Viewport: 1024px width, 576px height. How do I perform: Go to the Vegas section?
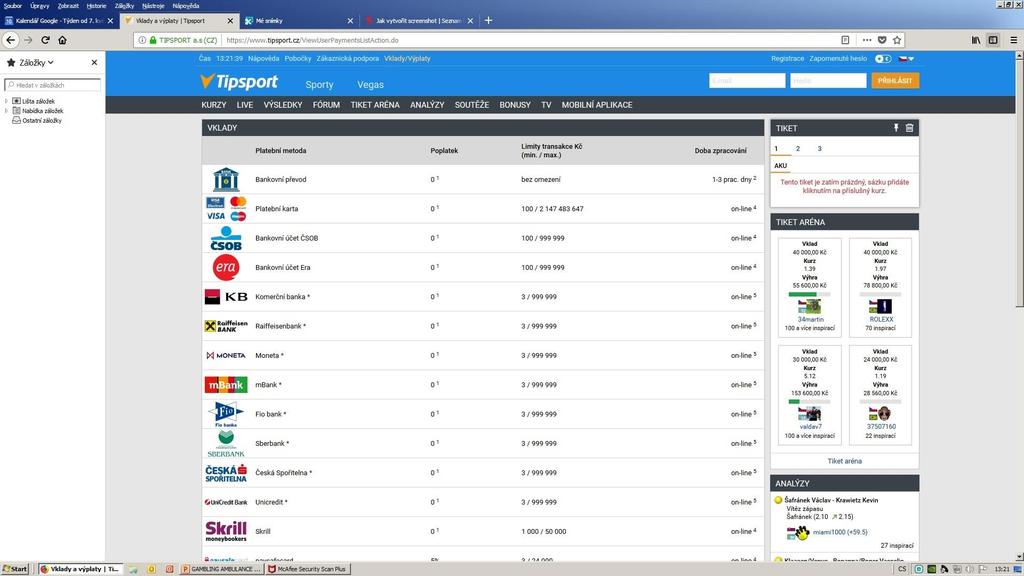pyautogui.click(x=370, y=84)
